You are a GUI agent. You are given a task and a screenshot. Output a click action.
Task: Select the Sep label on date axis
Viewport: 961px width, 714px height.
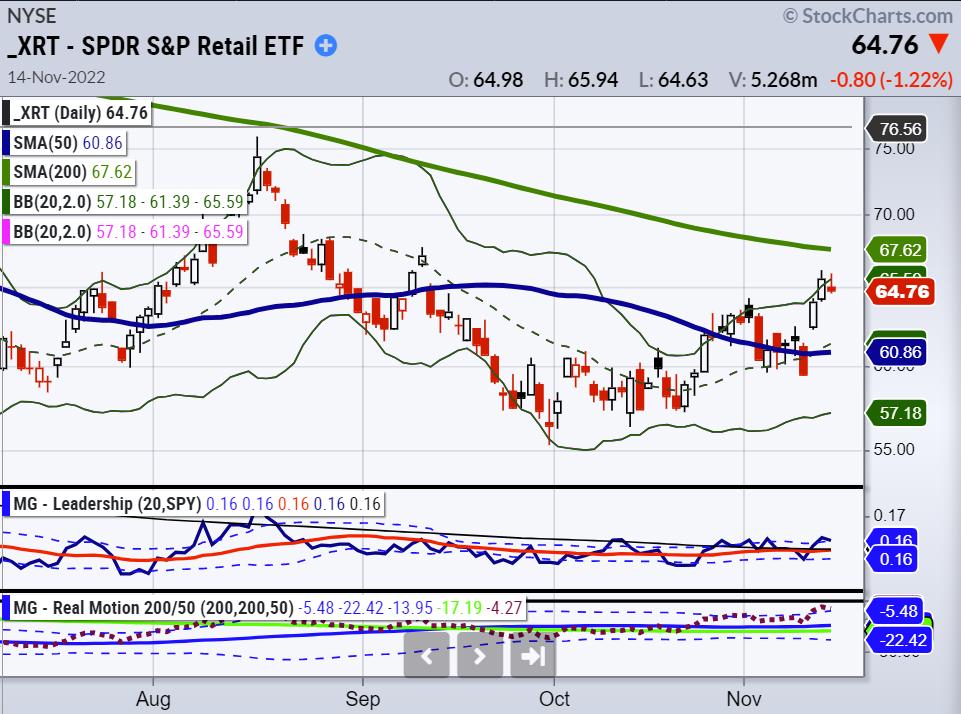tap(363, 698)
